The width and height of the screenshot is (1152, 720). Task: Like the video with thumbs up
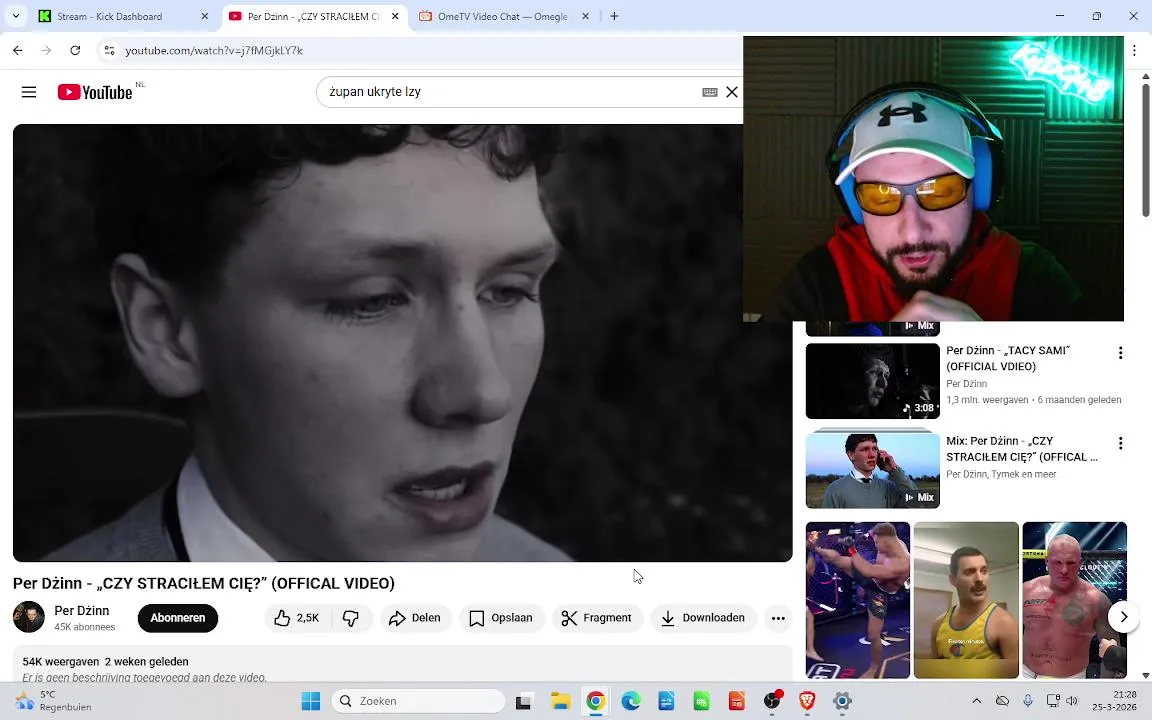click(297, 618)
